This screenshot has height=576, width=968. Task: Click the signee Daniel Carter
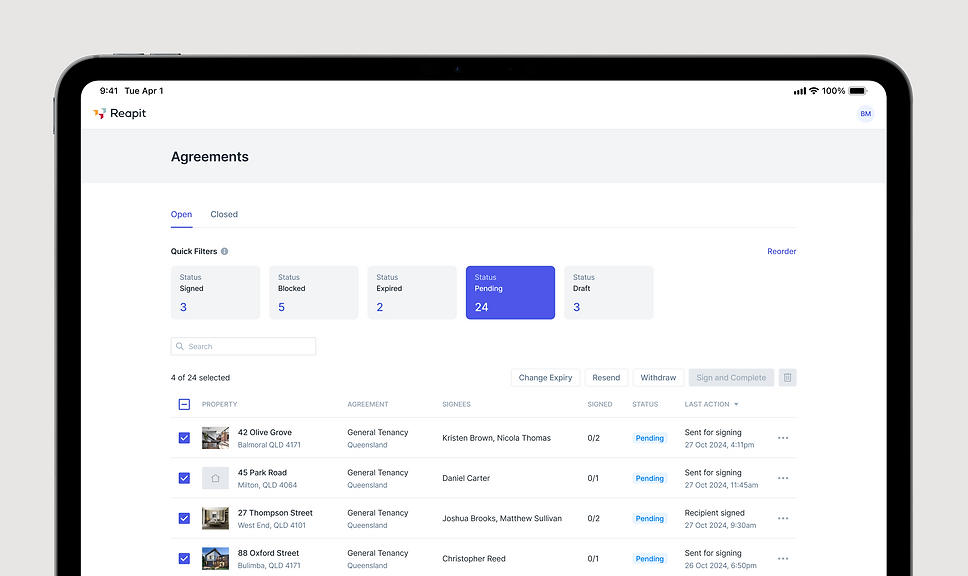[x=466, y=478]
